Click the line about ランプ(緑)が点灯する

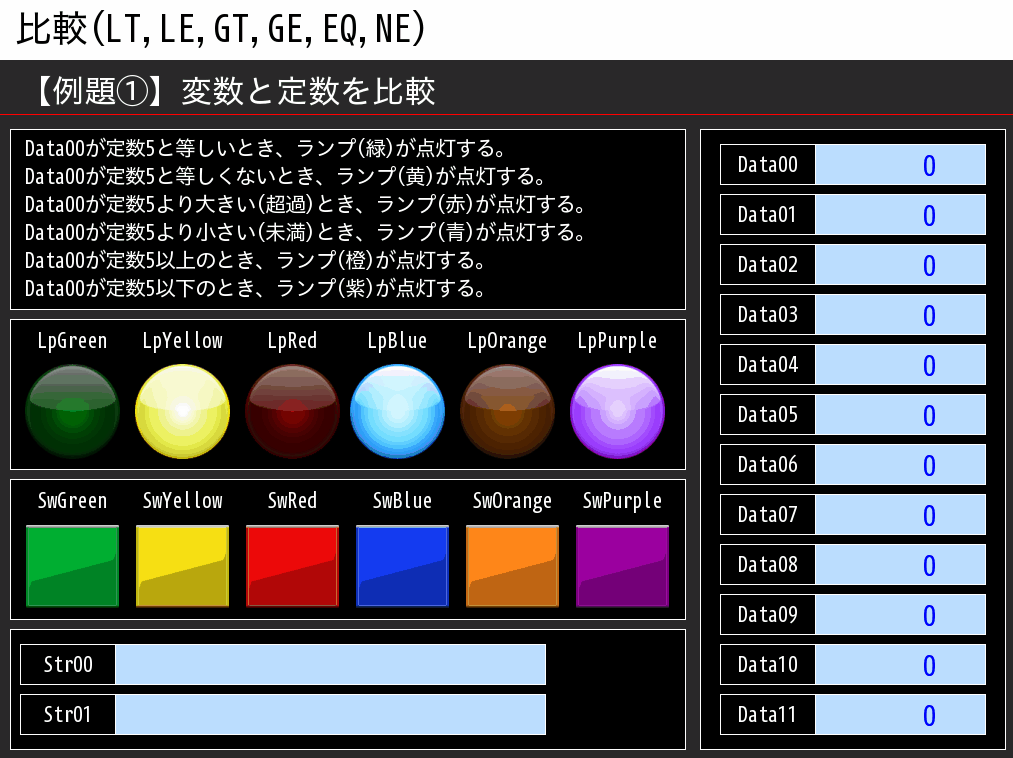point(265,149)
